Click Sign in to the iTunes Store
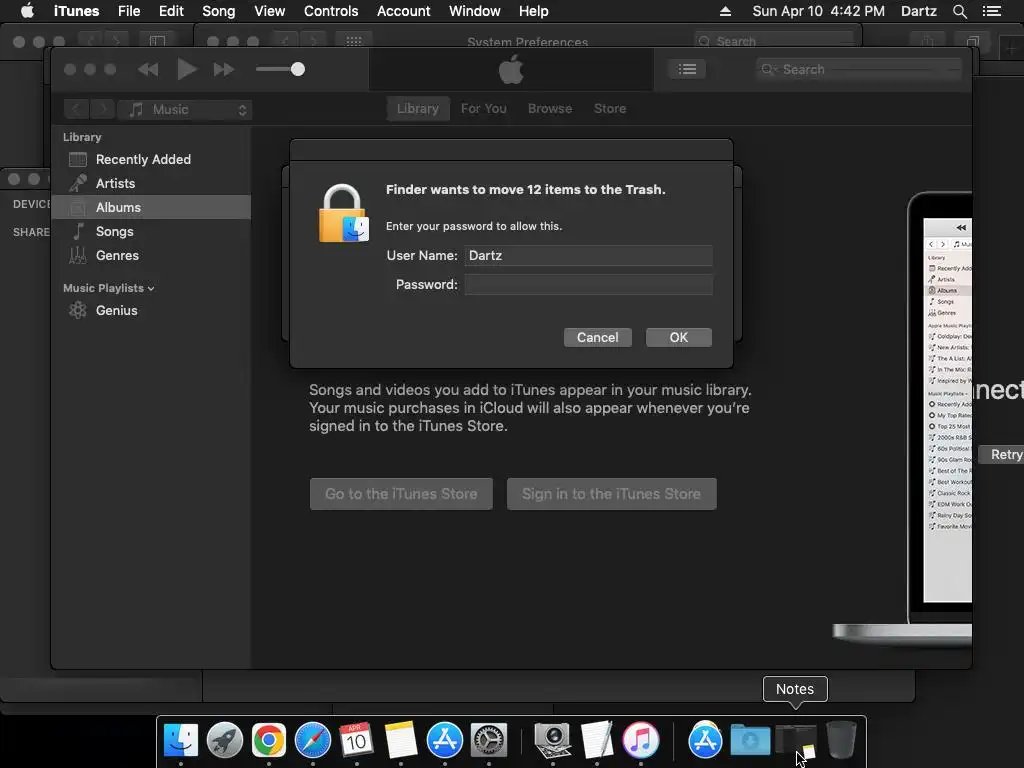Image resolution: width=1024 pixels, height=768 pixels. point(611,494)
